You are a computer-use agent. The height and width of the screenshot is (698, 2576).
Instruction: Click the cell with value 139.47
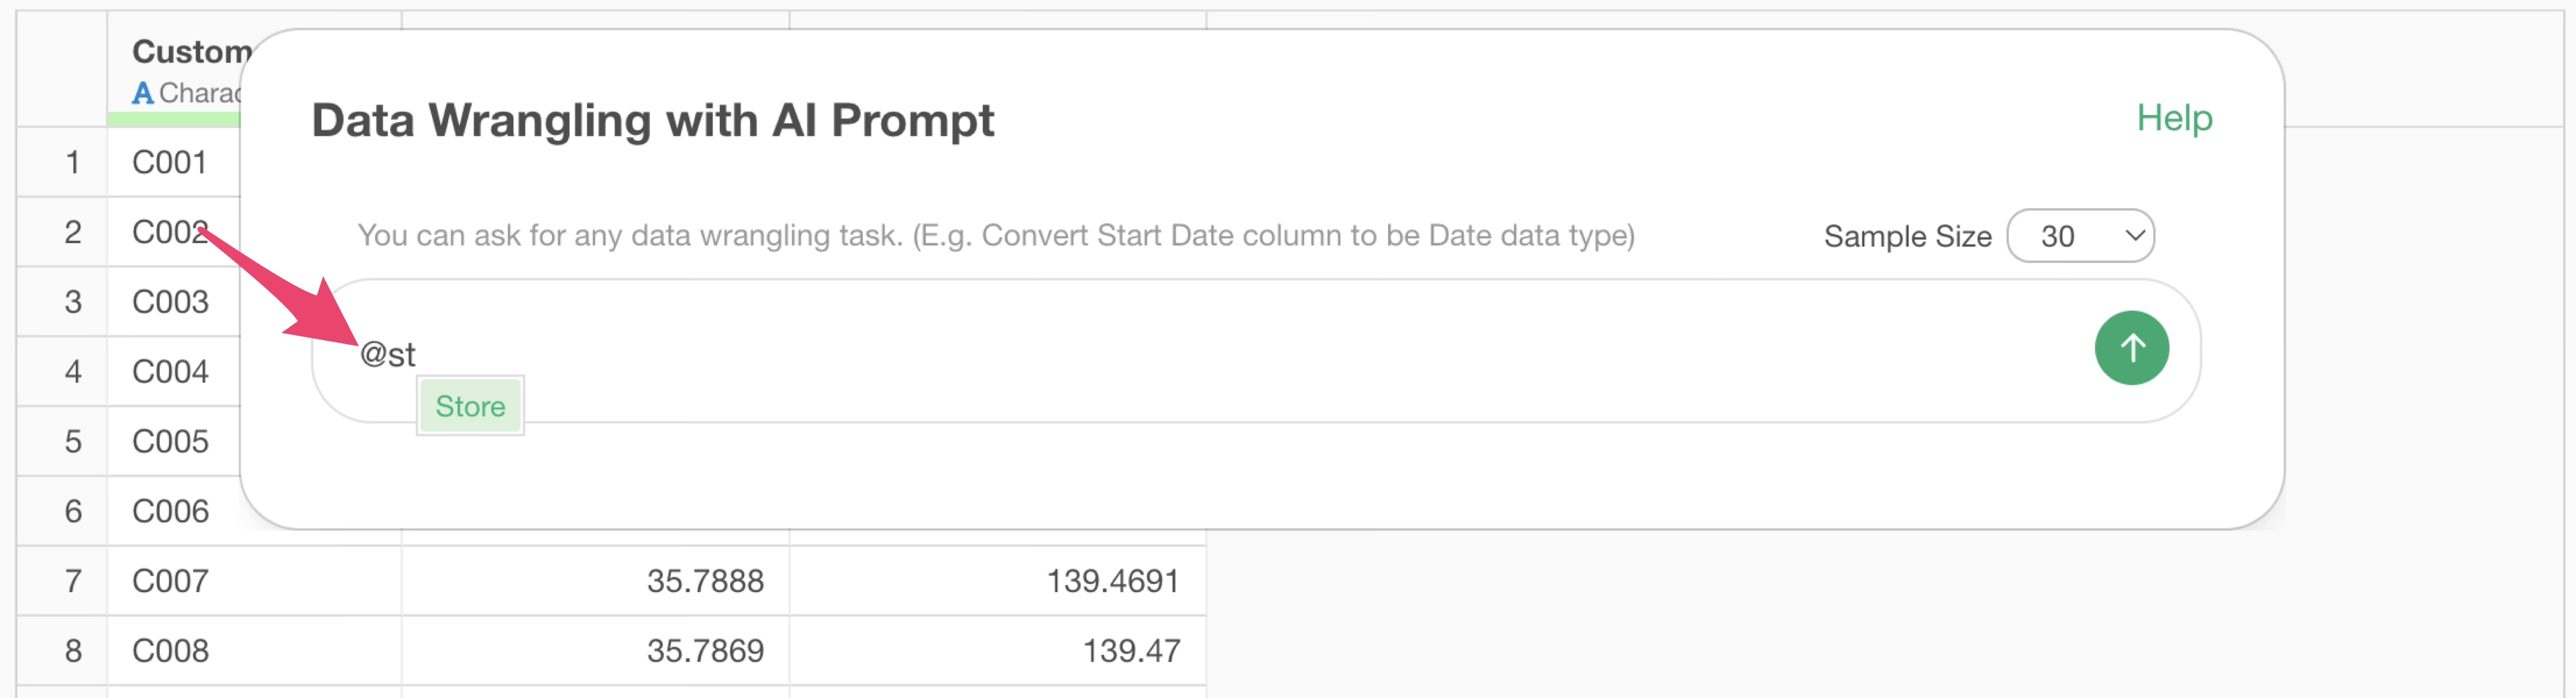pyautogui.click(x=1130, y=651)
